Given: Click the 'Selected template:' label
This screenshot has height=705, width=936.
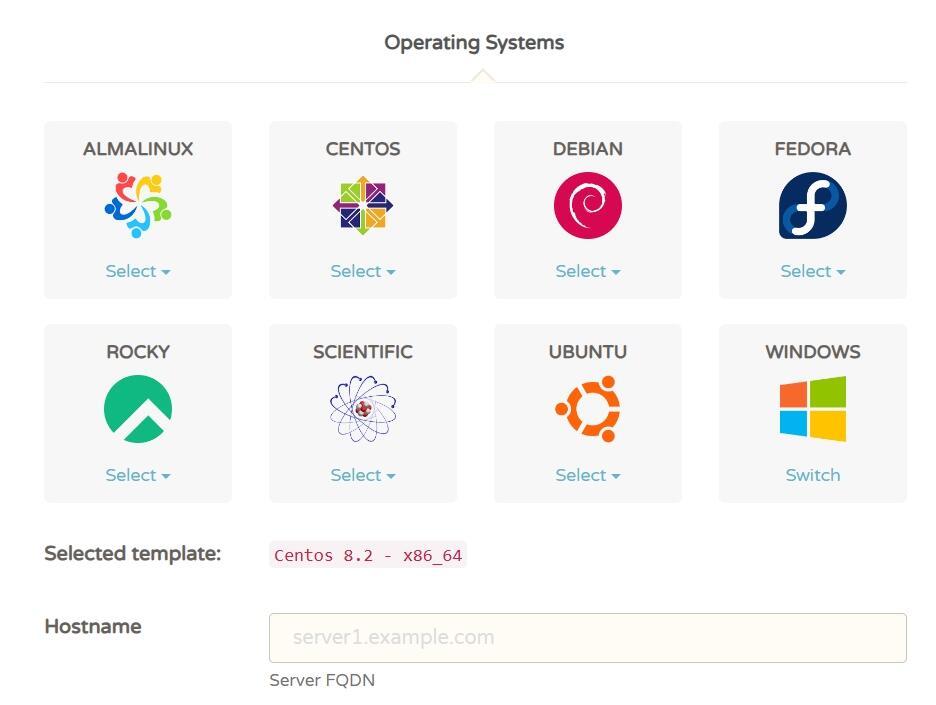Looking at the screenshot, I should [133, 553].
